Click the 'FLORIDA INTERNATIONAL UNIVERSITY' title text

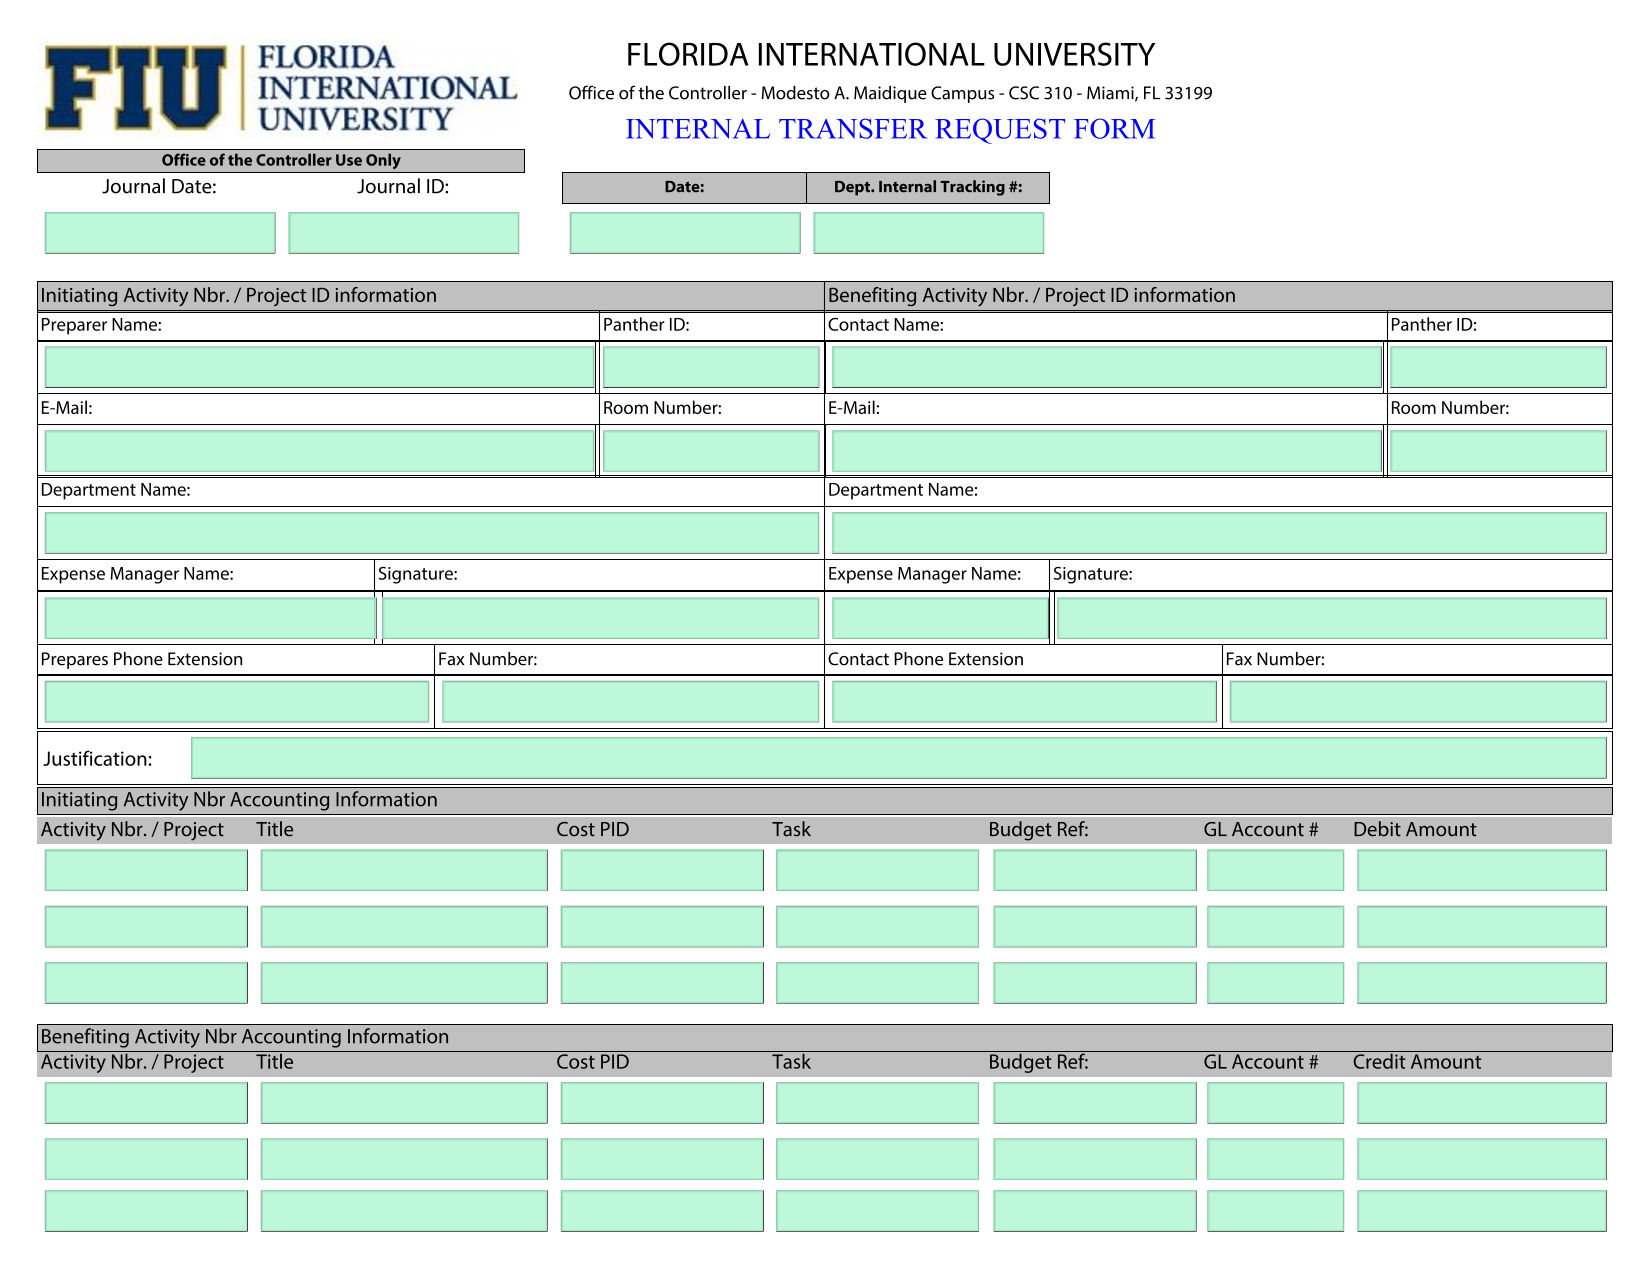click(890, 54)
